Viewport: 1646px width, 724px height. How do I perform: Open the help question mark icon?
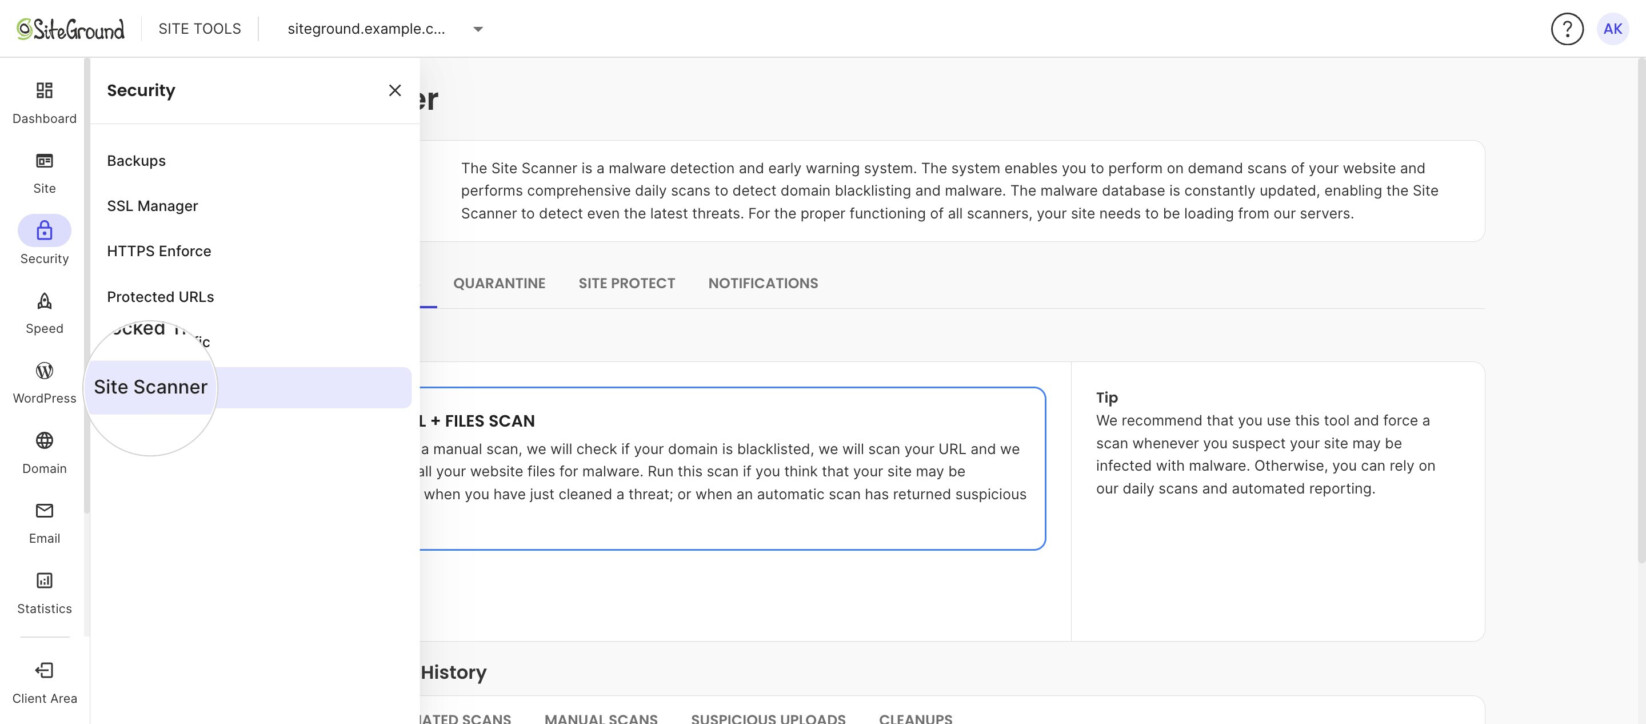[1567, 29]
